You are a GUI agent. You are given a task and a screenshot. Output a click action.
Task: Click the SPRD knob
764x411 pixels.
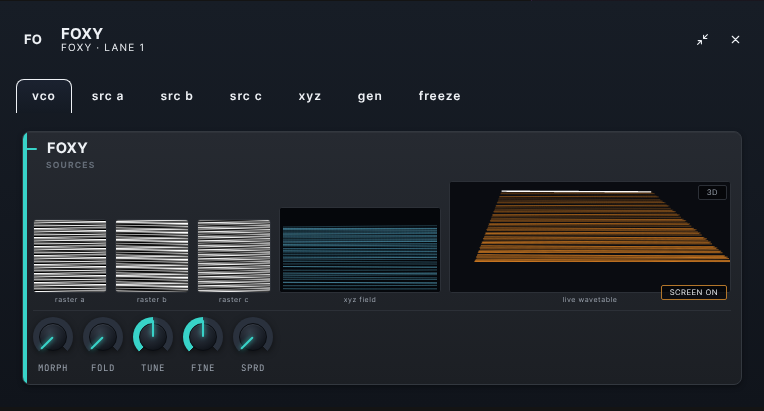point(253,337)
